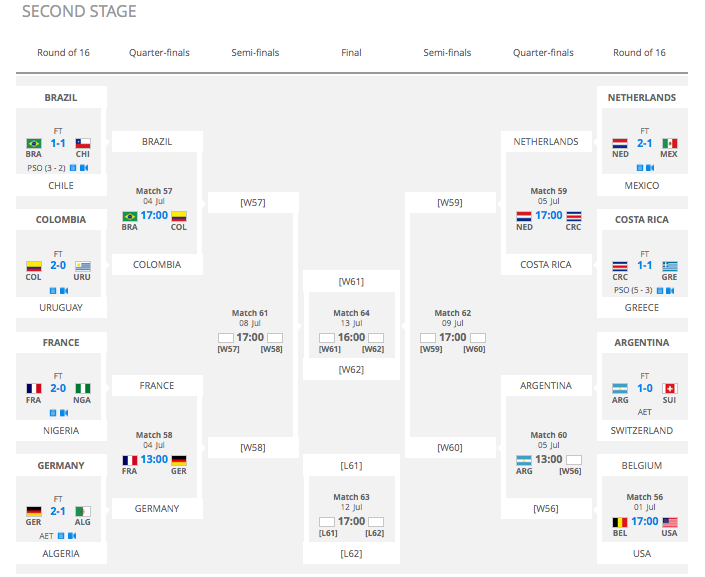The width and height of the screenshot is (705, 577).
Task: Click the Uruguay flag above URU
Action: pyautogui.click(x=83, y=266)
